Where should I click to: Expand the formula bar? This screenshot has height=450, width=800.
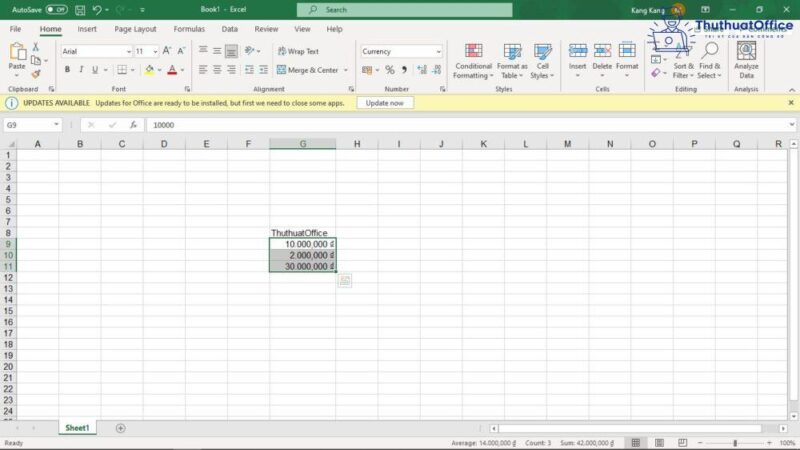pos(791,125)
